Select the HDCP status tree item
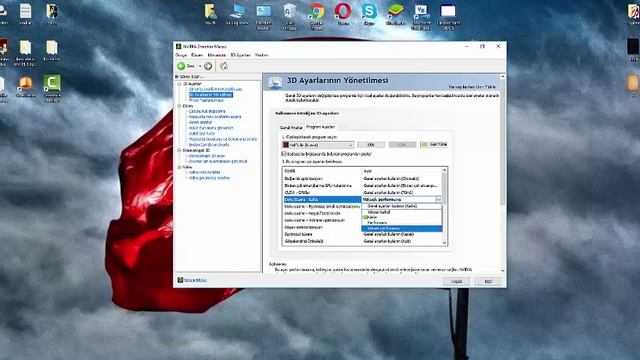 (211, 128)
